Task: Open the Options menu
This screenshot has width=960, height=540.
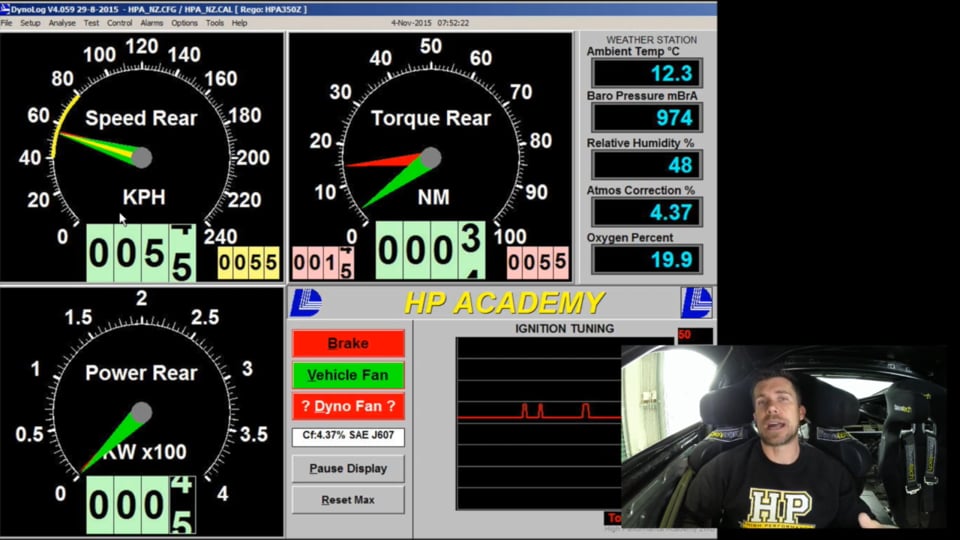Action: coord(184,23)
